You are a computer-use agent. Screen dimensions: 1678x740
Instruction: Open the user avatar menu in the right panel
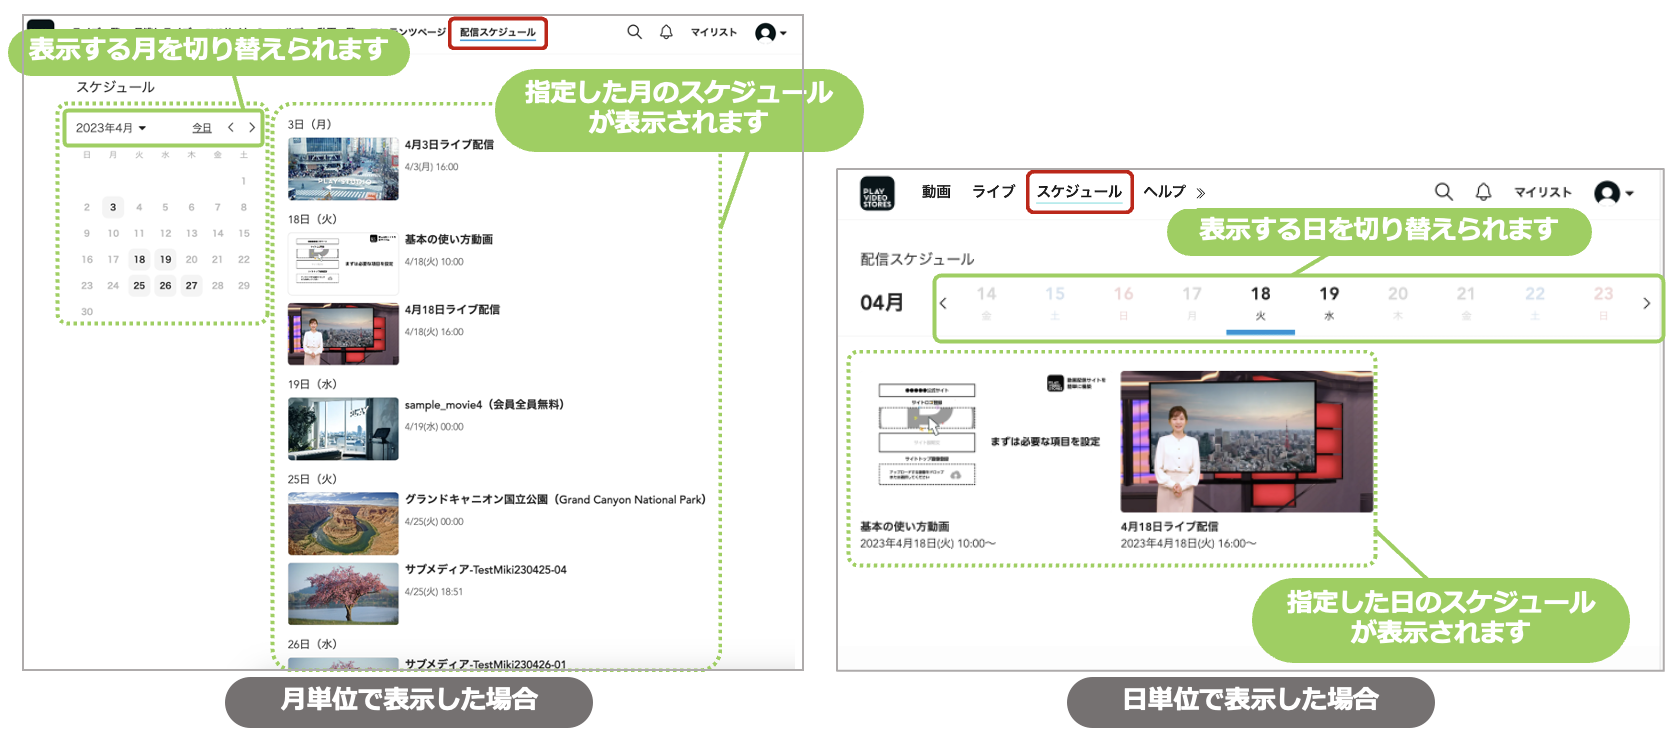(x=1613, y=192)
